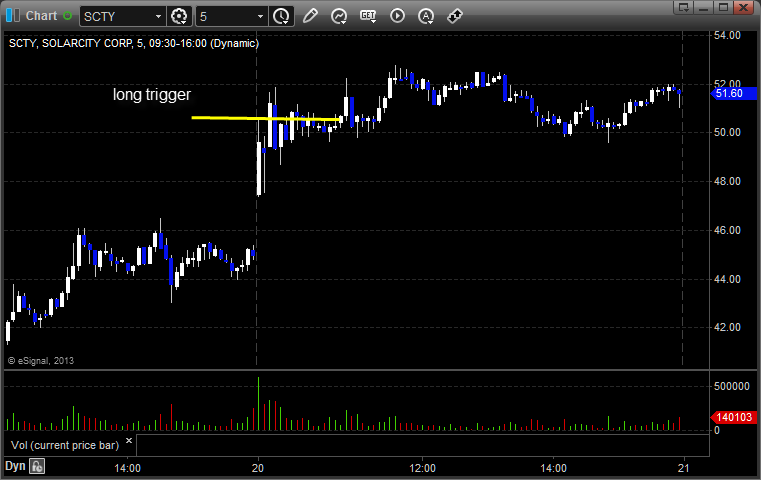Click the Vol (current price bar) label
The height and width of the screenshot is (480, 761).
65,445
